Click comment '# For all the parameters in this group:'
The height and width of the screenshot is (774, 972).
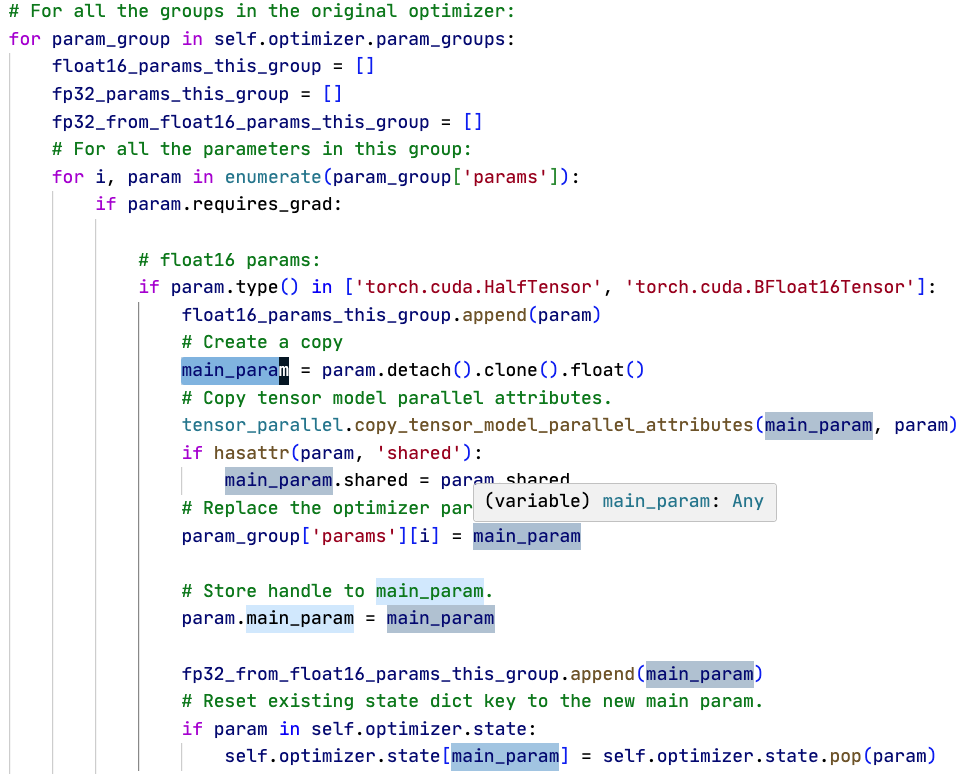[x=262, y=149]
